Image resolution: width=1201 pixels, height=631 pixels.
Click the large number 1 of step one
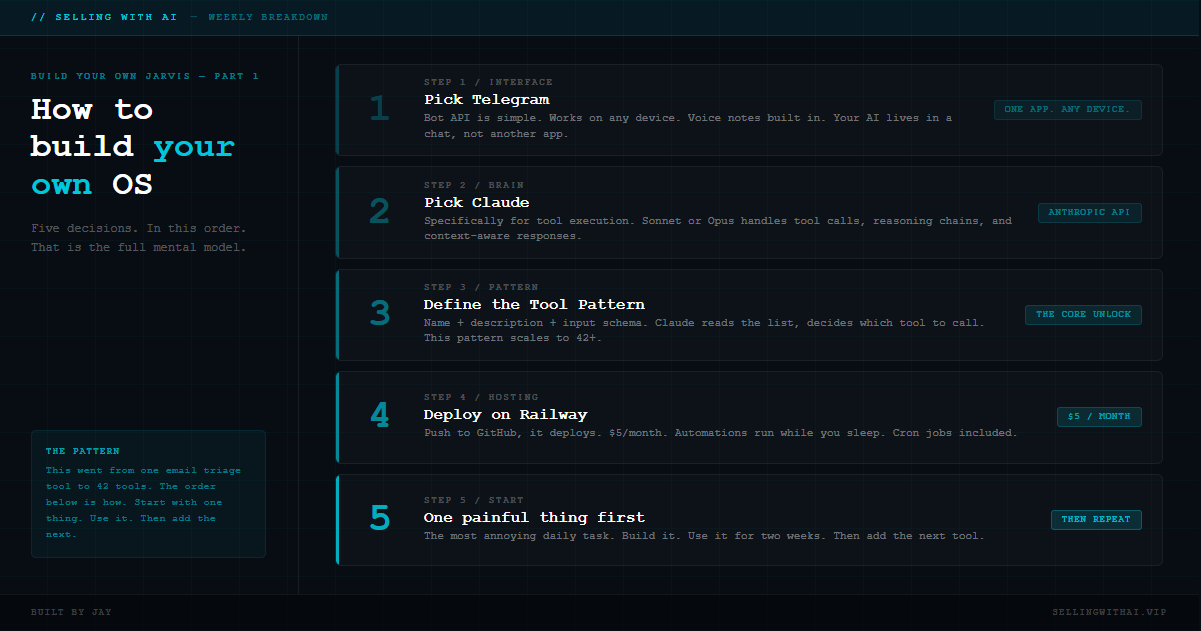(379, 110)
